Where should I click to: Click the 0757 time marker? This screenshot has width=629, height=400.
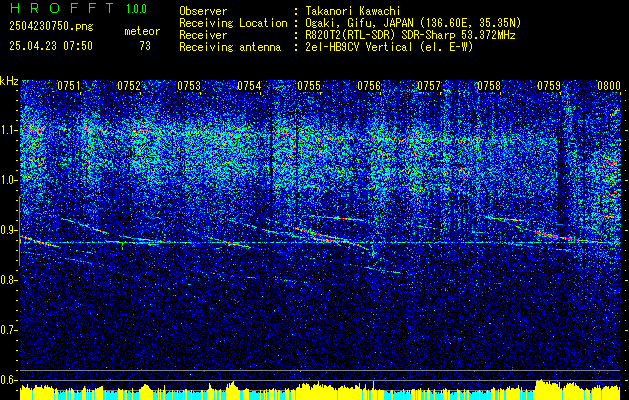click(429, 86)
